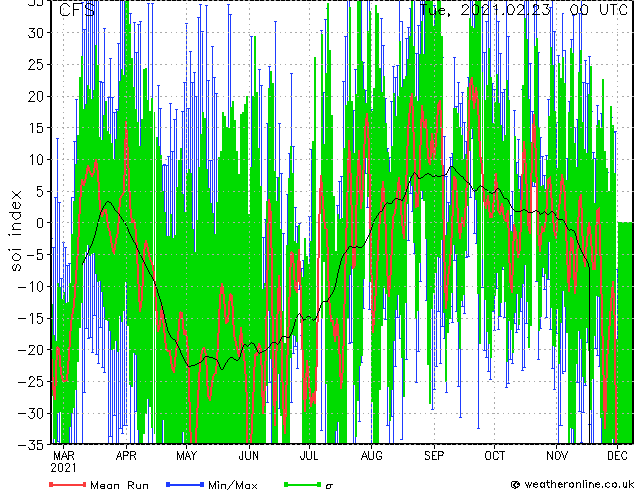Click the SEP month axis label
The width and height of the screenshot is (634, 490).
coord(434,456)
